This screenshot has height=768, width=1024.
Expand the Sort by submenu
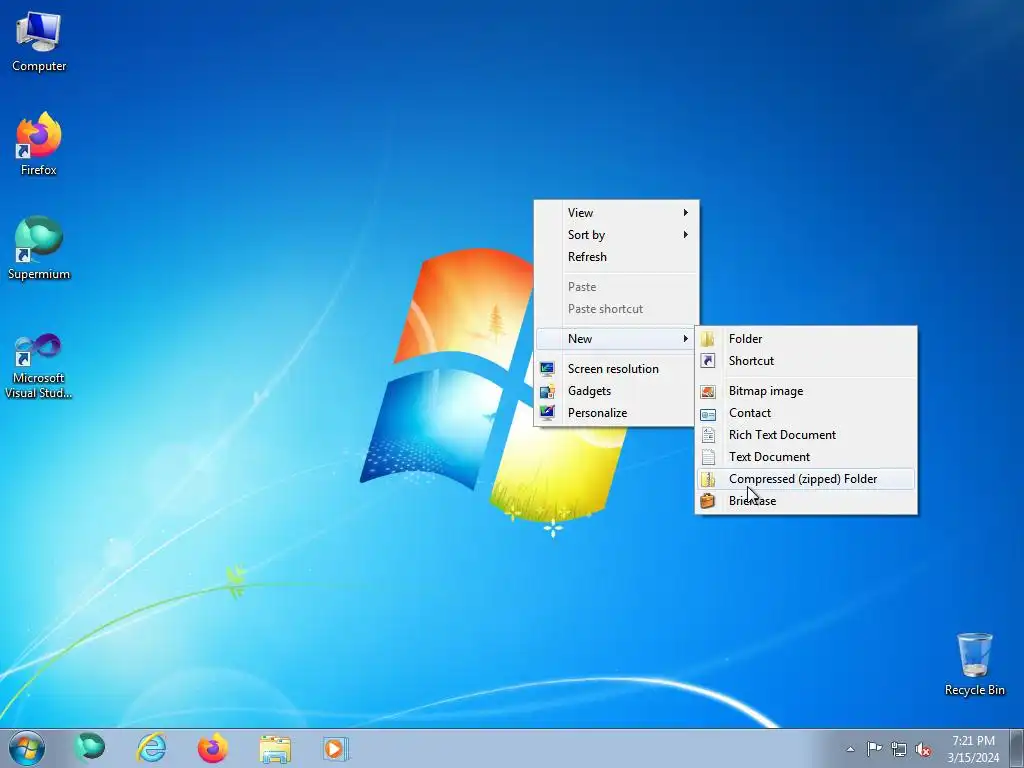616,235
